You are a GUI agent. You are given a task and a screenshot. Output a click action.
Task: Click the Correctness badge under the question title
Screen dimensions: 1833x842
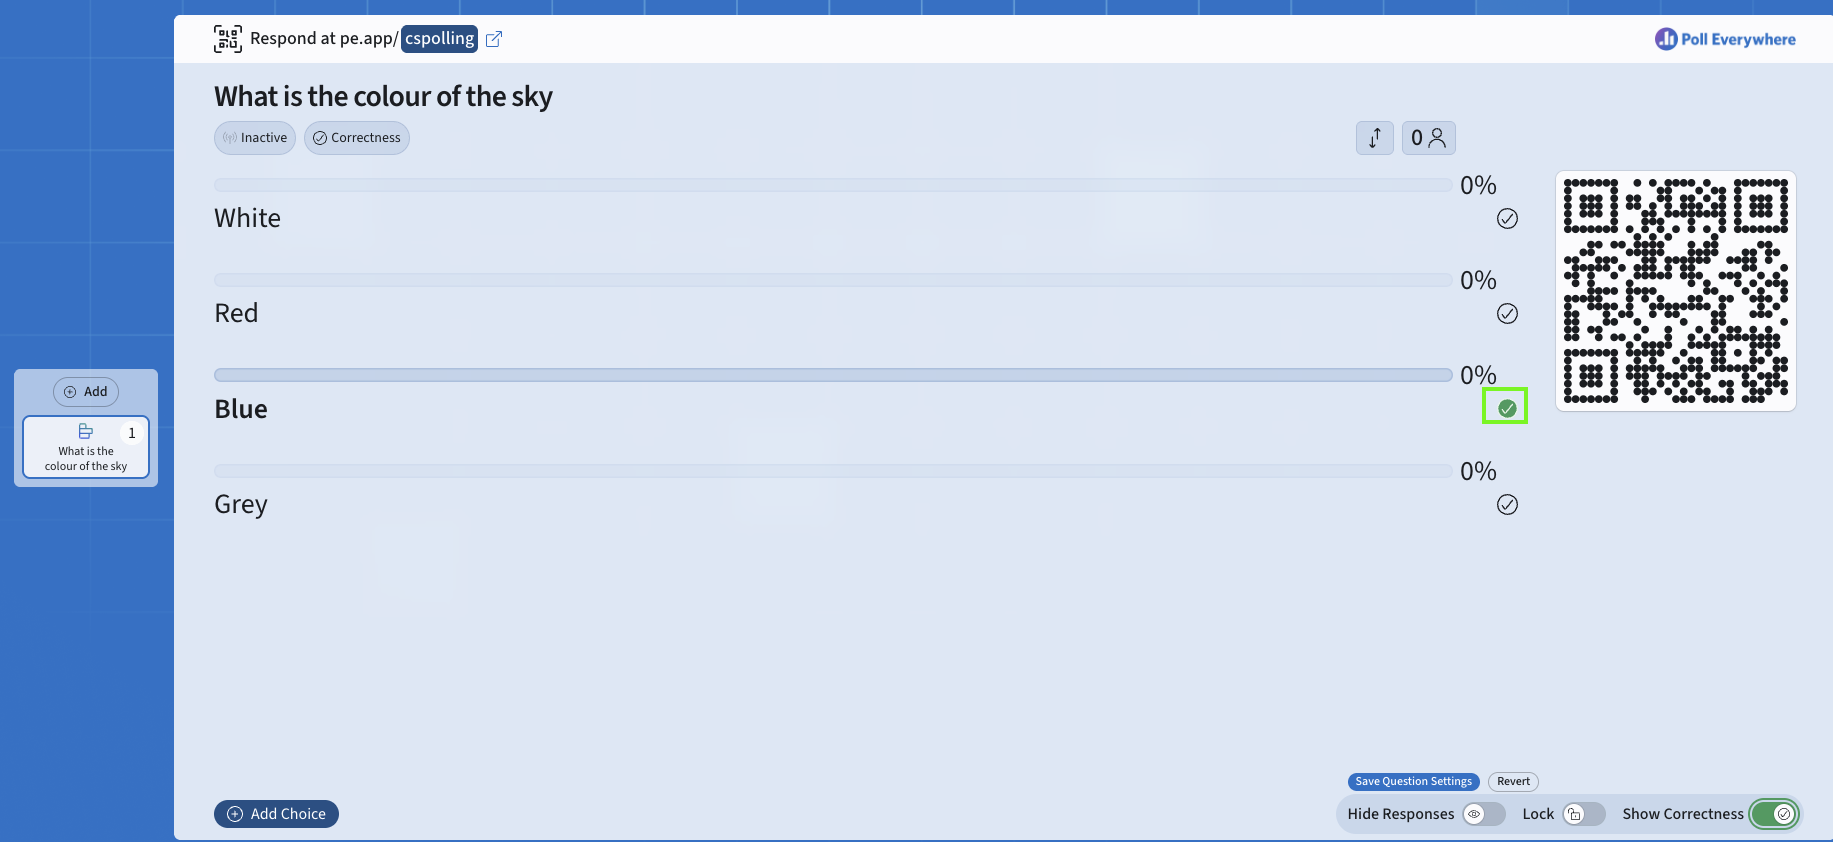(356, 138)
